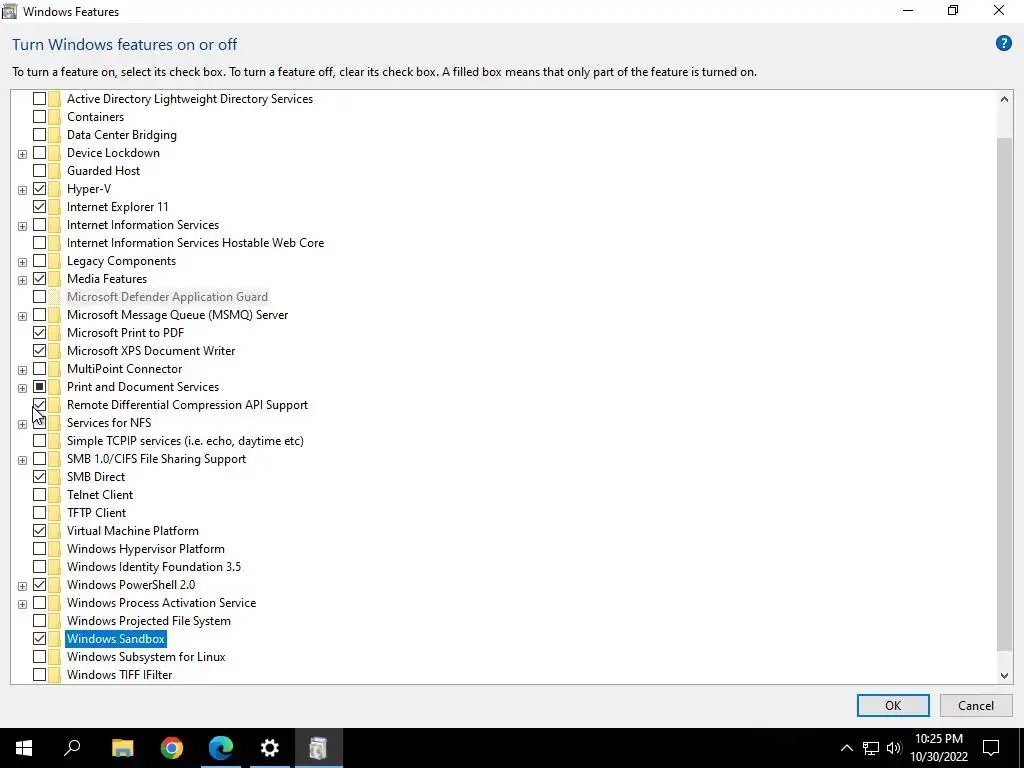Click the blue help question mark icon
Viewport: 1024px width, 768px height.
click(1003, 44)
